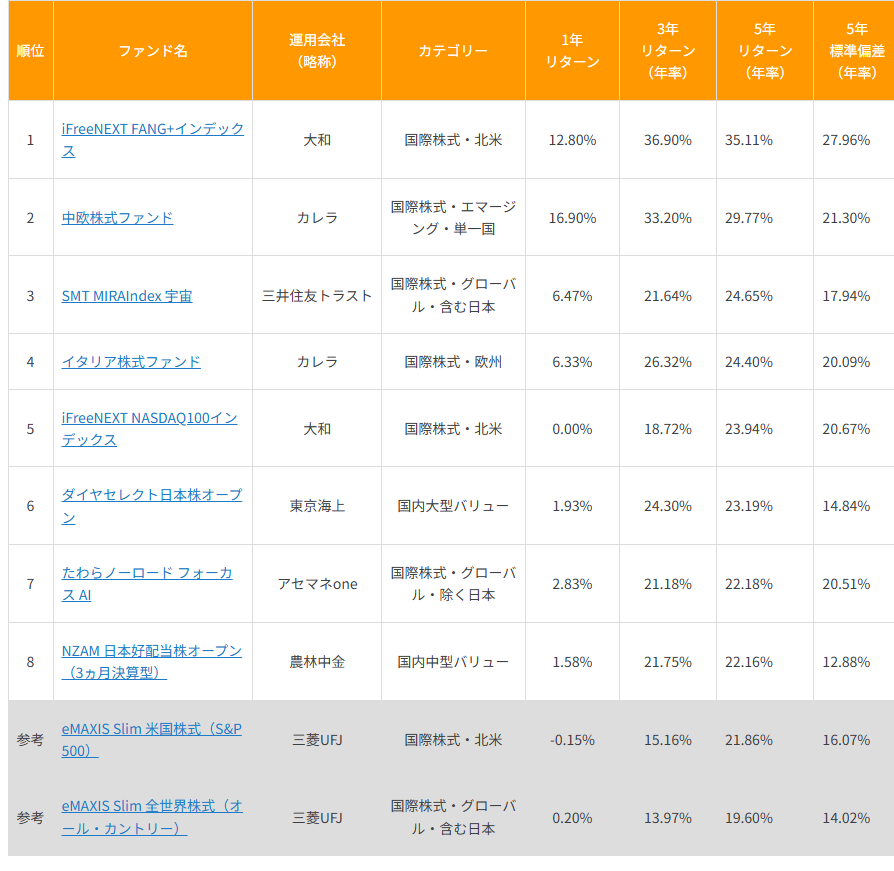Select the 2.83% one-year return cell
The height and width of the screenshot is (871, 894).
(x=572, y=584)
